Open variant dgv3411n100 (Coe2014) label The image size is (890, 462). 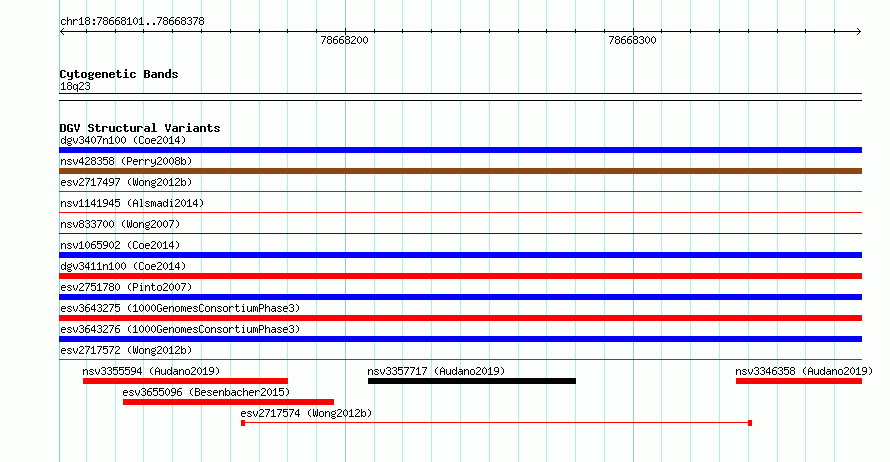[x=123, y=266]
